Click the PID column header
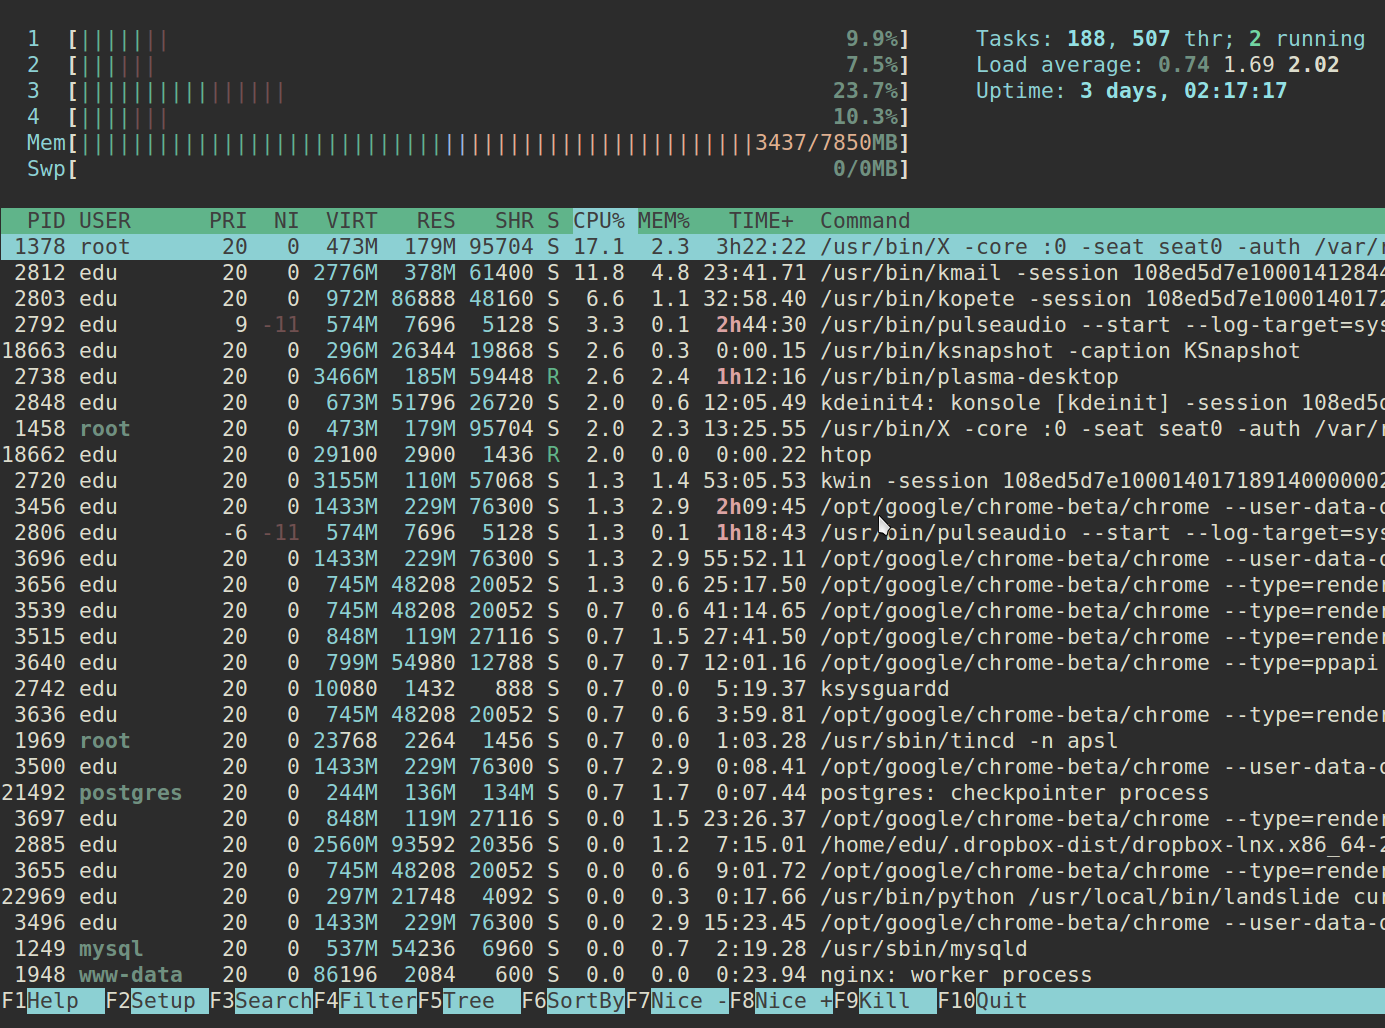1385x1028 pixels. pyautogui.click(x=46, y=221)
